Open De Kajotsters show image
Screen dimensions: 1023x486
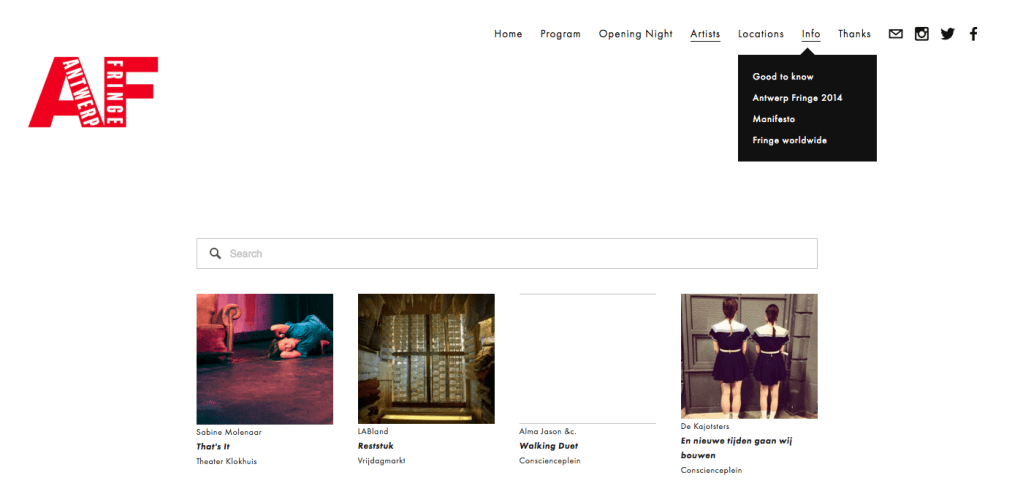tap(749, 355)
